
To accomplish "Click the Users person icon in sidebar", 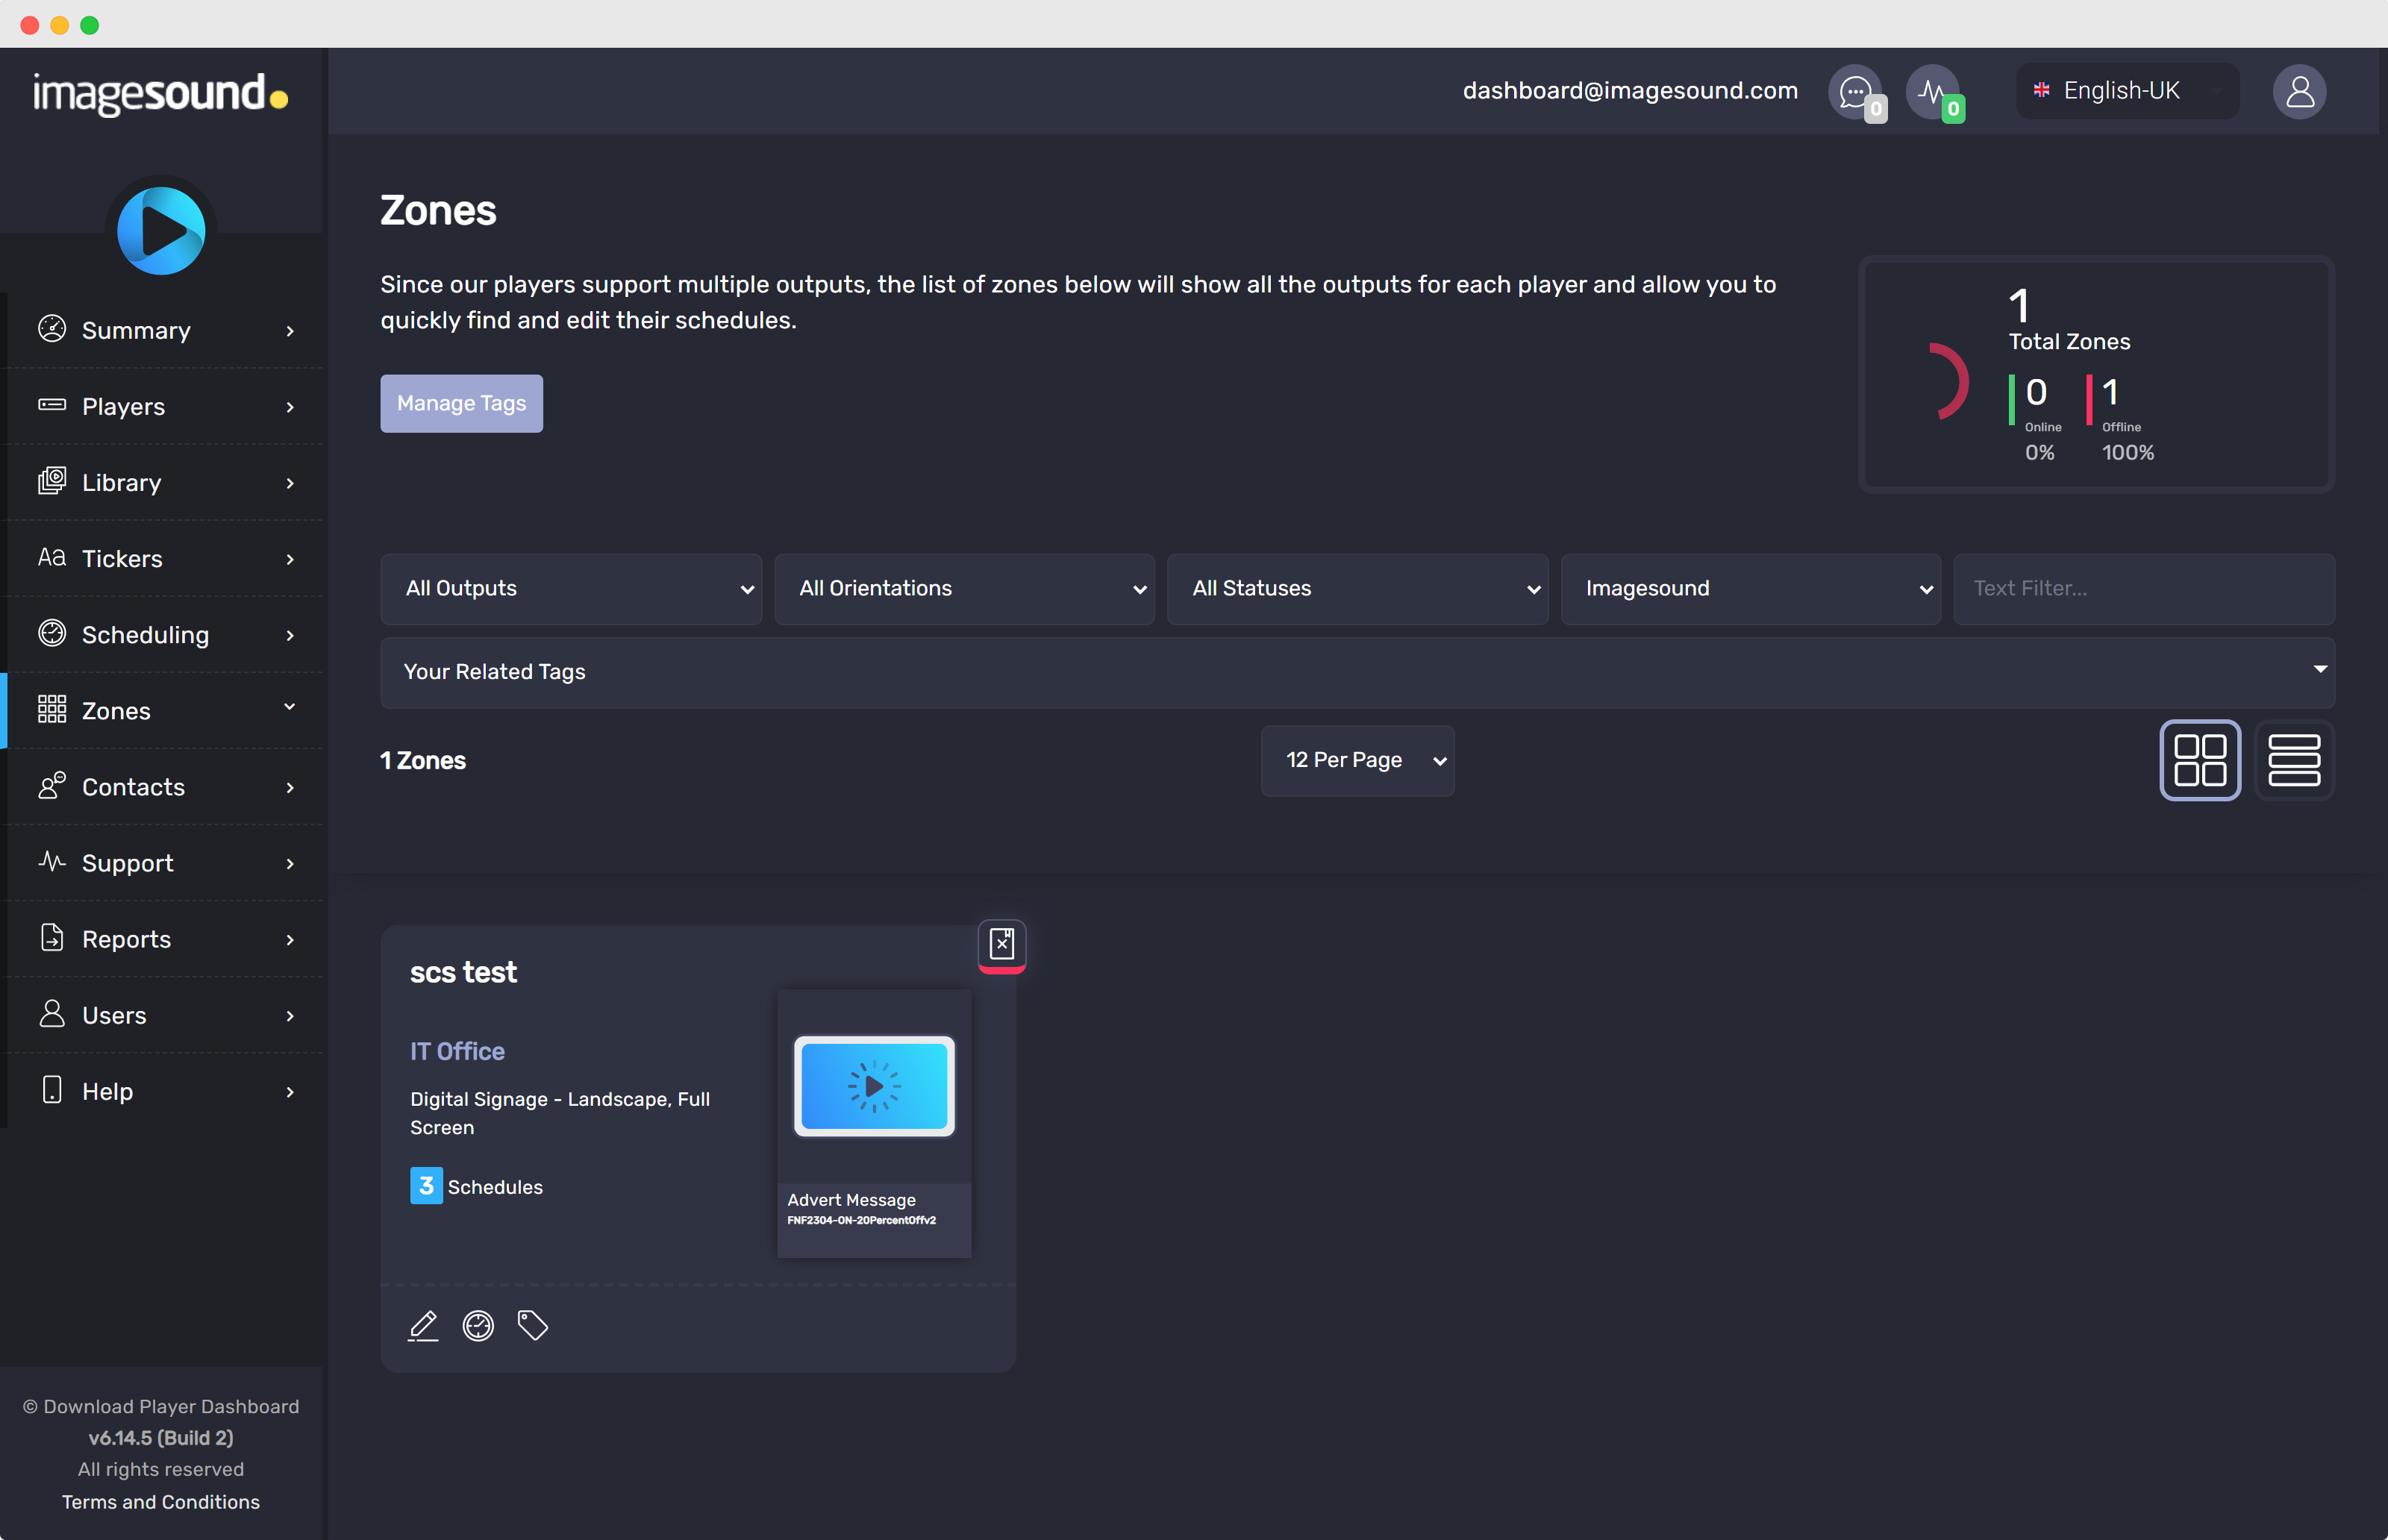I will (52, 1013).
